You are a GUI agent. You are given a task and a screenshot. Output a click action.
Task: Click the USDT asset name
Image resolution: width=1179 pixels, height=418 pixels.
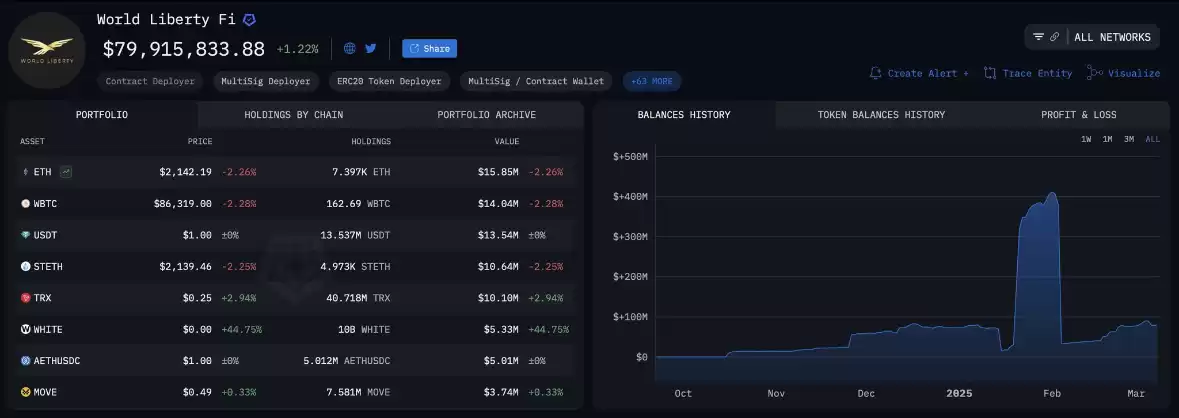click(45, 235)
